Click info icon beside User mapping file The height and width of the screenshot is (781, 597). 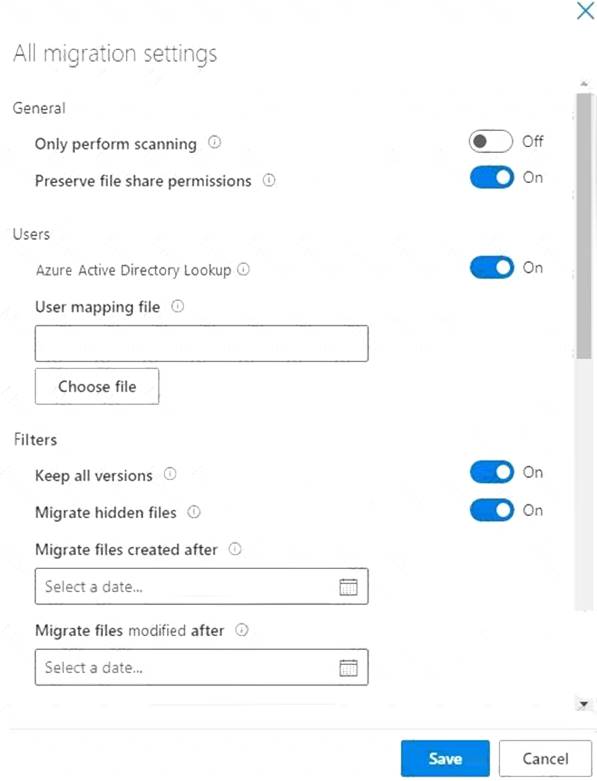(178, 306)
